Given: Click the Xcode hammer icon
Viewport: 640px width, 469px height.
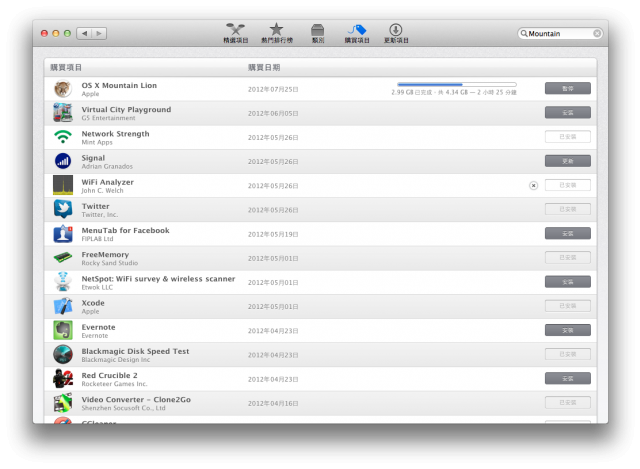Looking at the screenshot, I should [63, 306].
